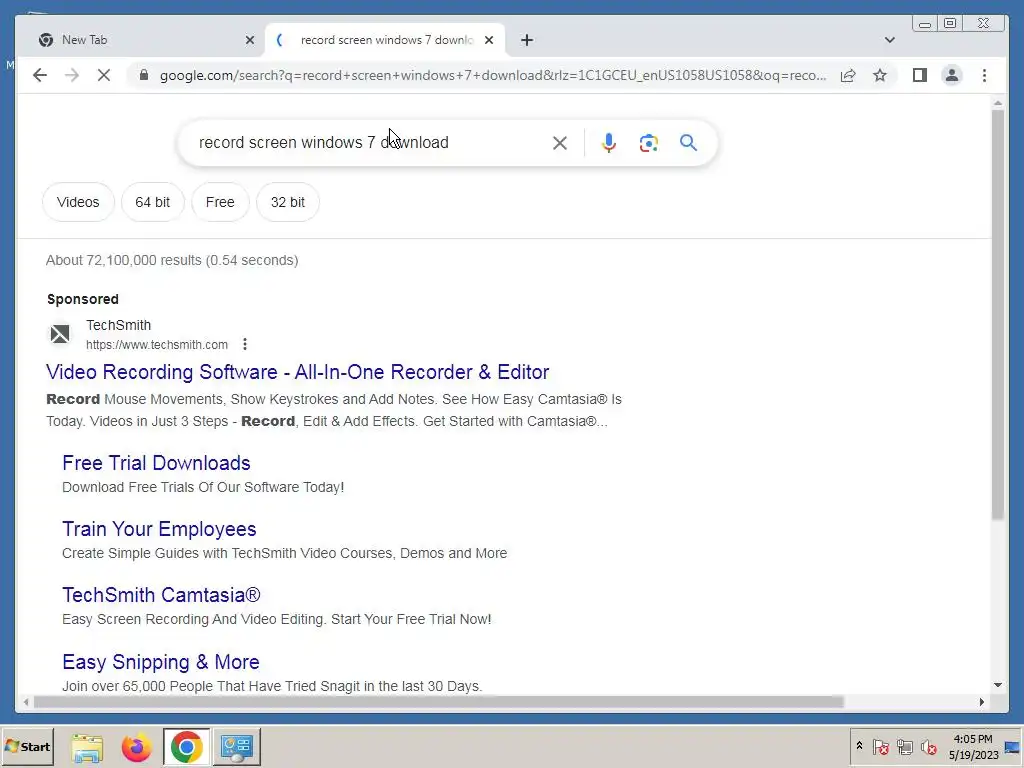Open volume speaker tray icon
Image resolution: width=1024 pixels, height=768 pixels.
point(929,746)
